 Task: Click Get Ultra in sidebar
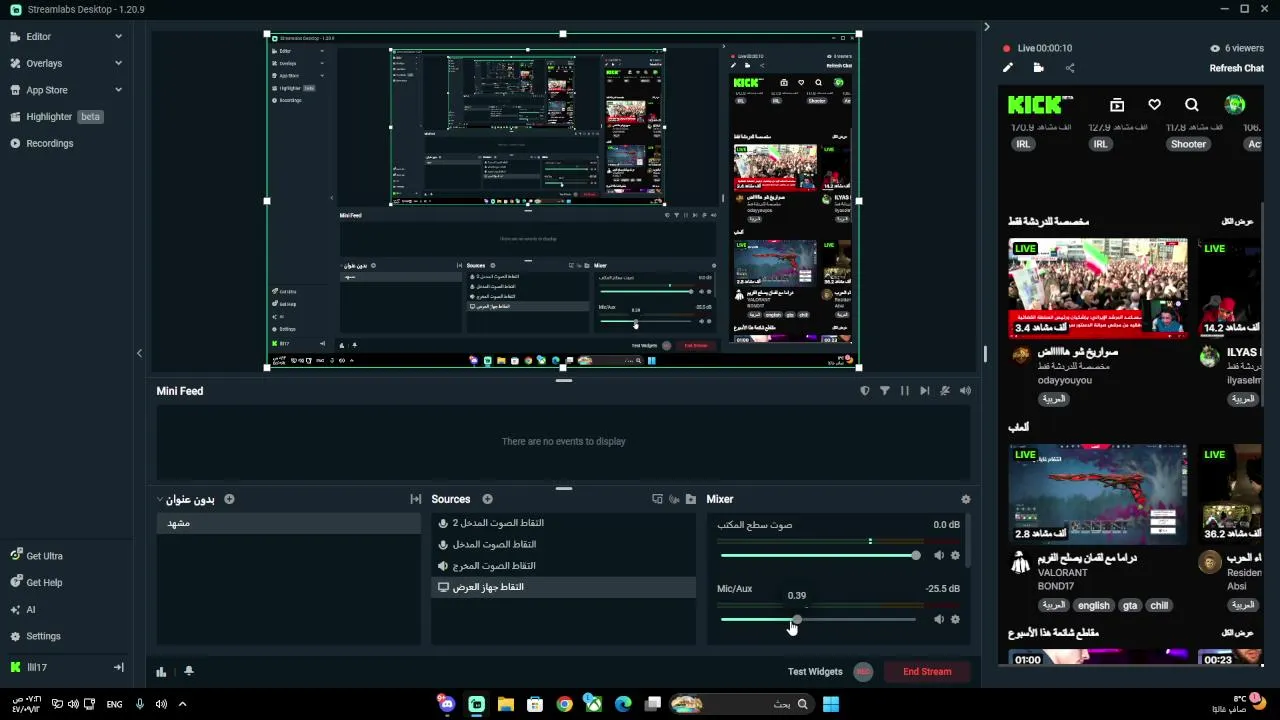pos(44,556)
